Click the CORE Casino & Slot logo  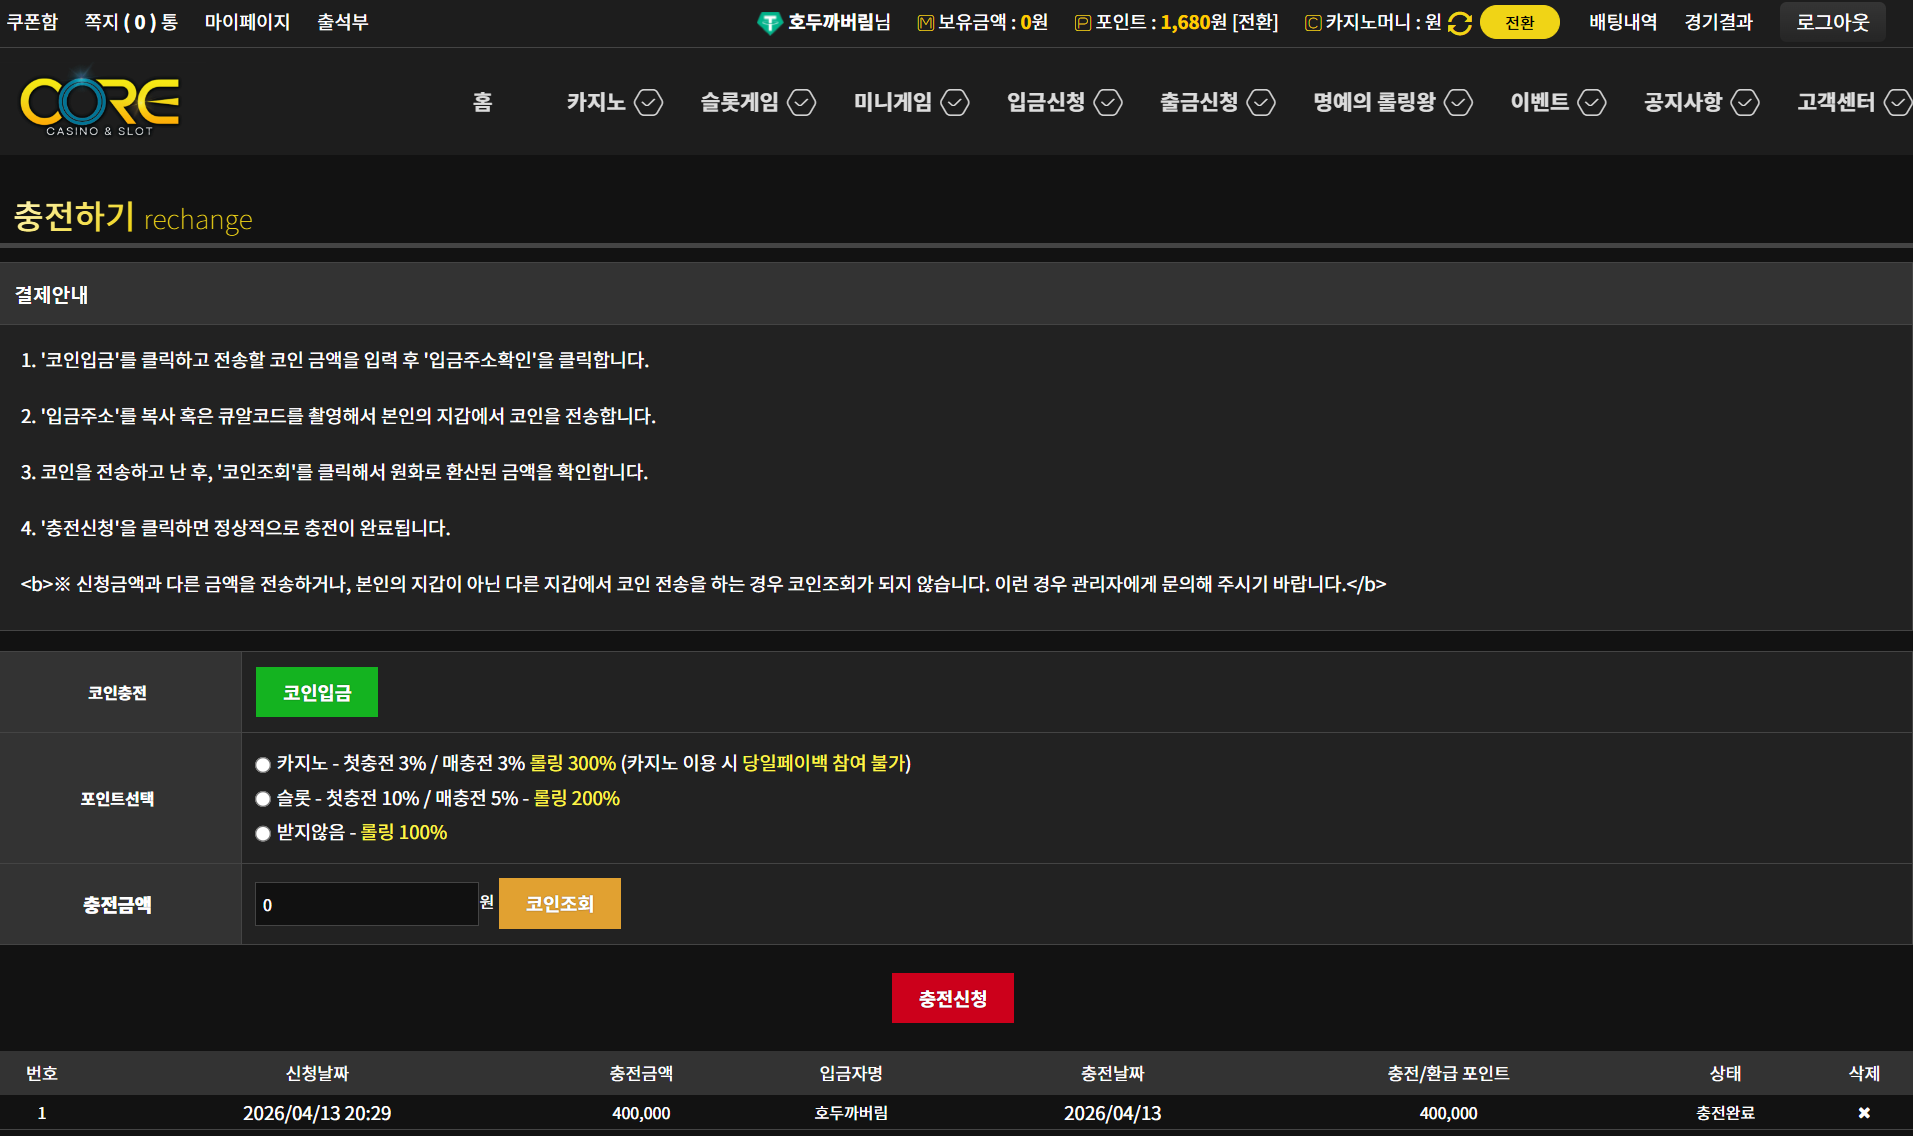(x=100, y=103)
